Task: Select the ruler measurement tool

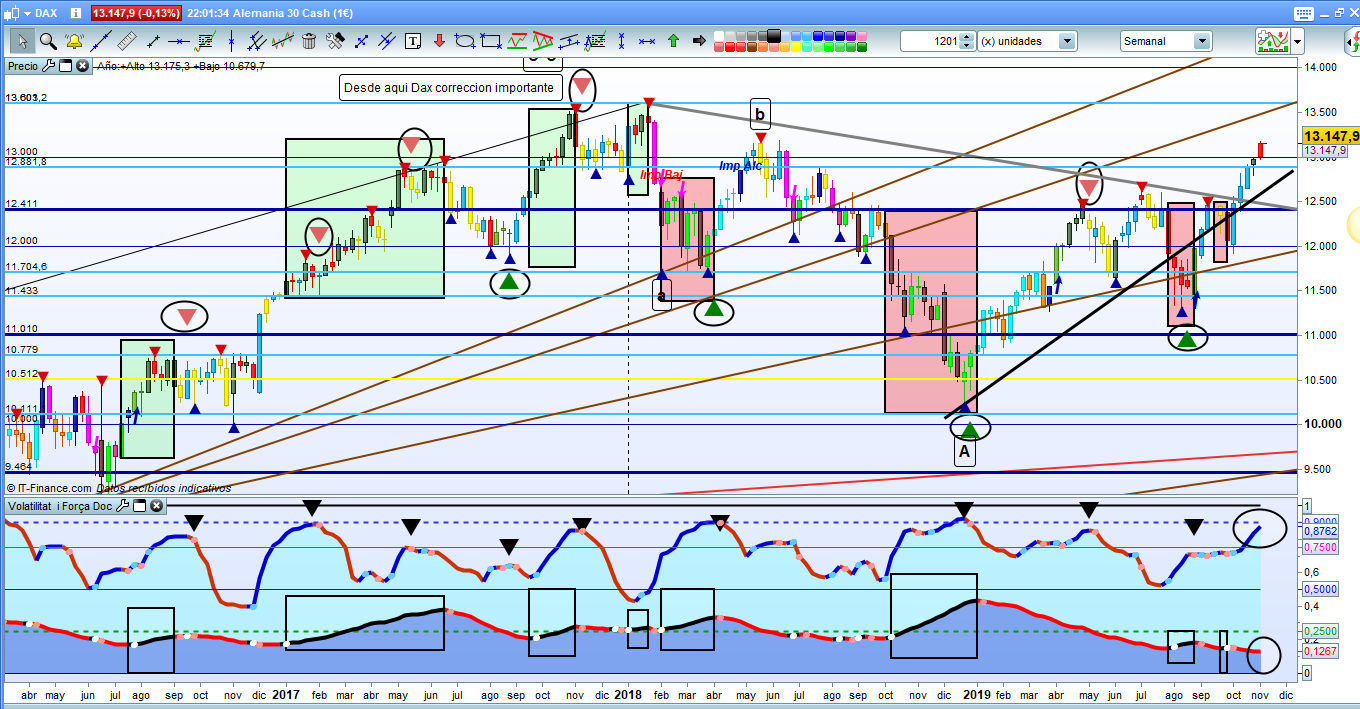Action: coord(126,41)
